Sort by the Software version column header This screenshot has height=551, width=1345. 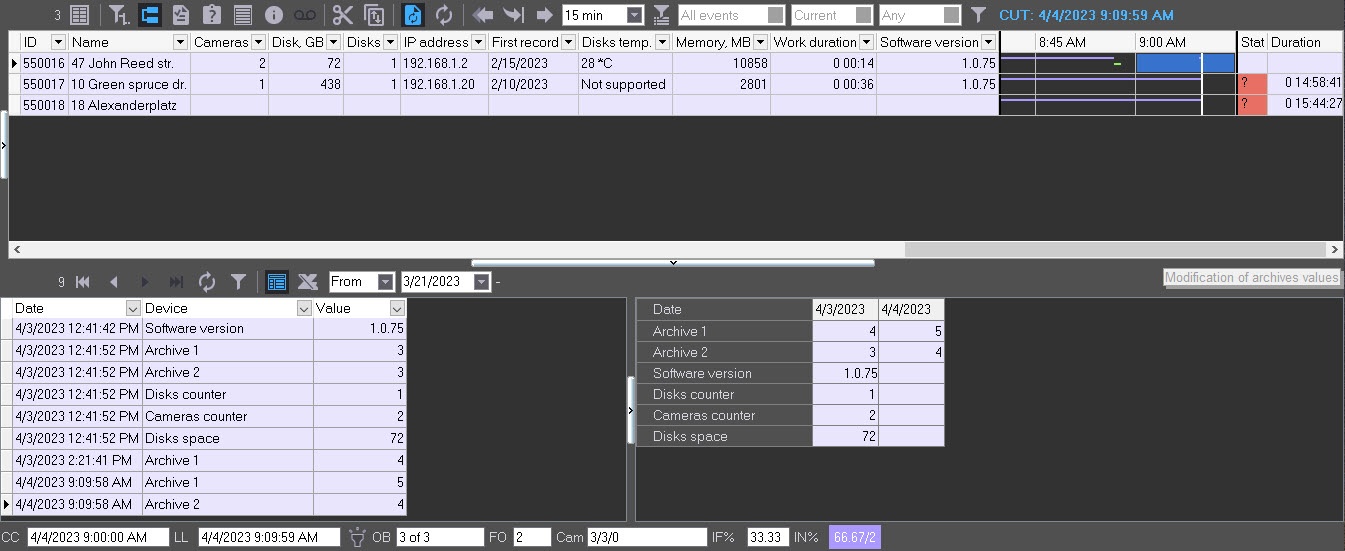tap(929, 42)
